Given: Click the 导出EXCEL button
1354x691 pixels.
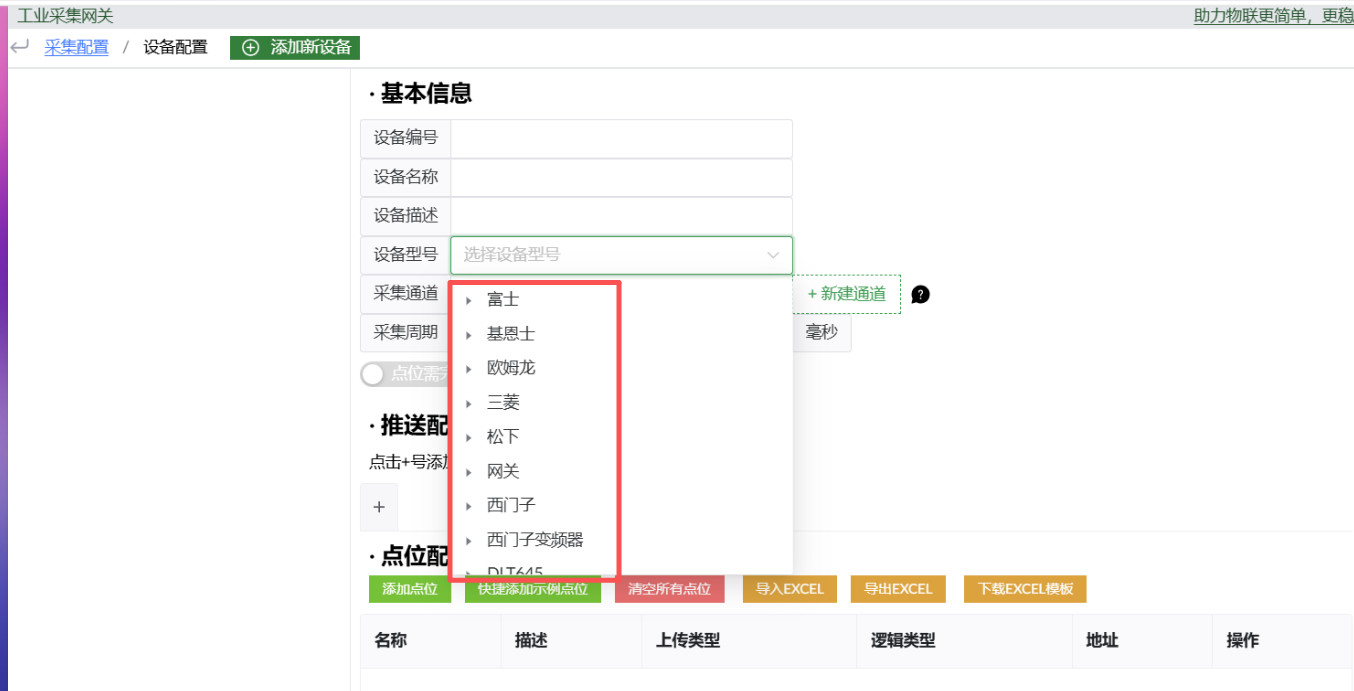Looking at the screenshot, I should pos(898,589).
